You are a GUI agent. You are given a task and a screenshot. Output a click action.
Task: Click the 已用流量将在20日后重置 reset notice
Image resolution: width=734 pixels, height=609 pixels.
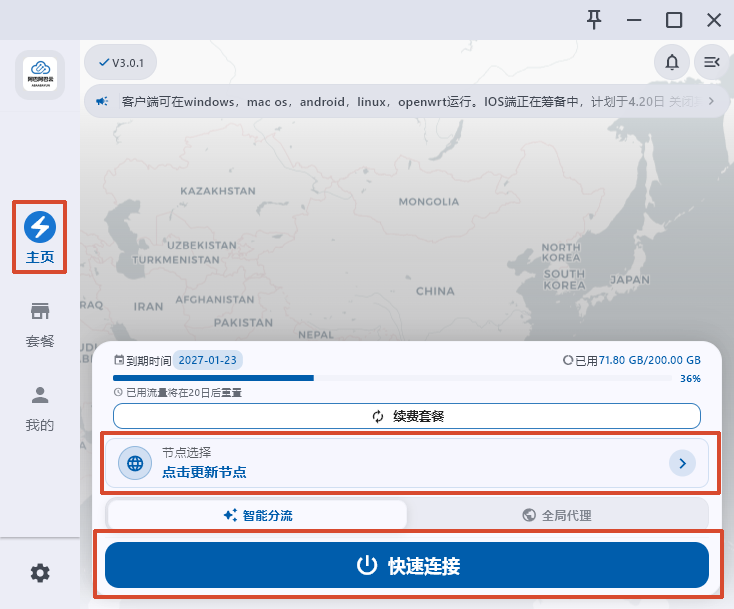click(x=184, y=393)
